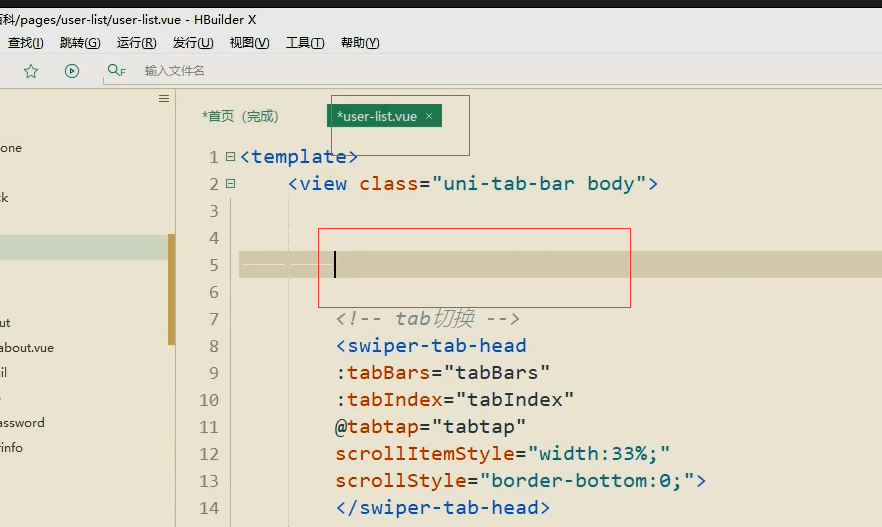
Task: Open the 视图(V) menu
Action: coord(249,43)
